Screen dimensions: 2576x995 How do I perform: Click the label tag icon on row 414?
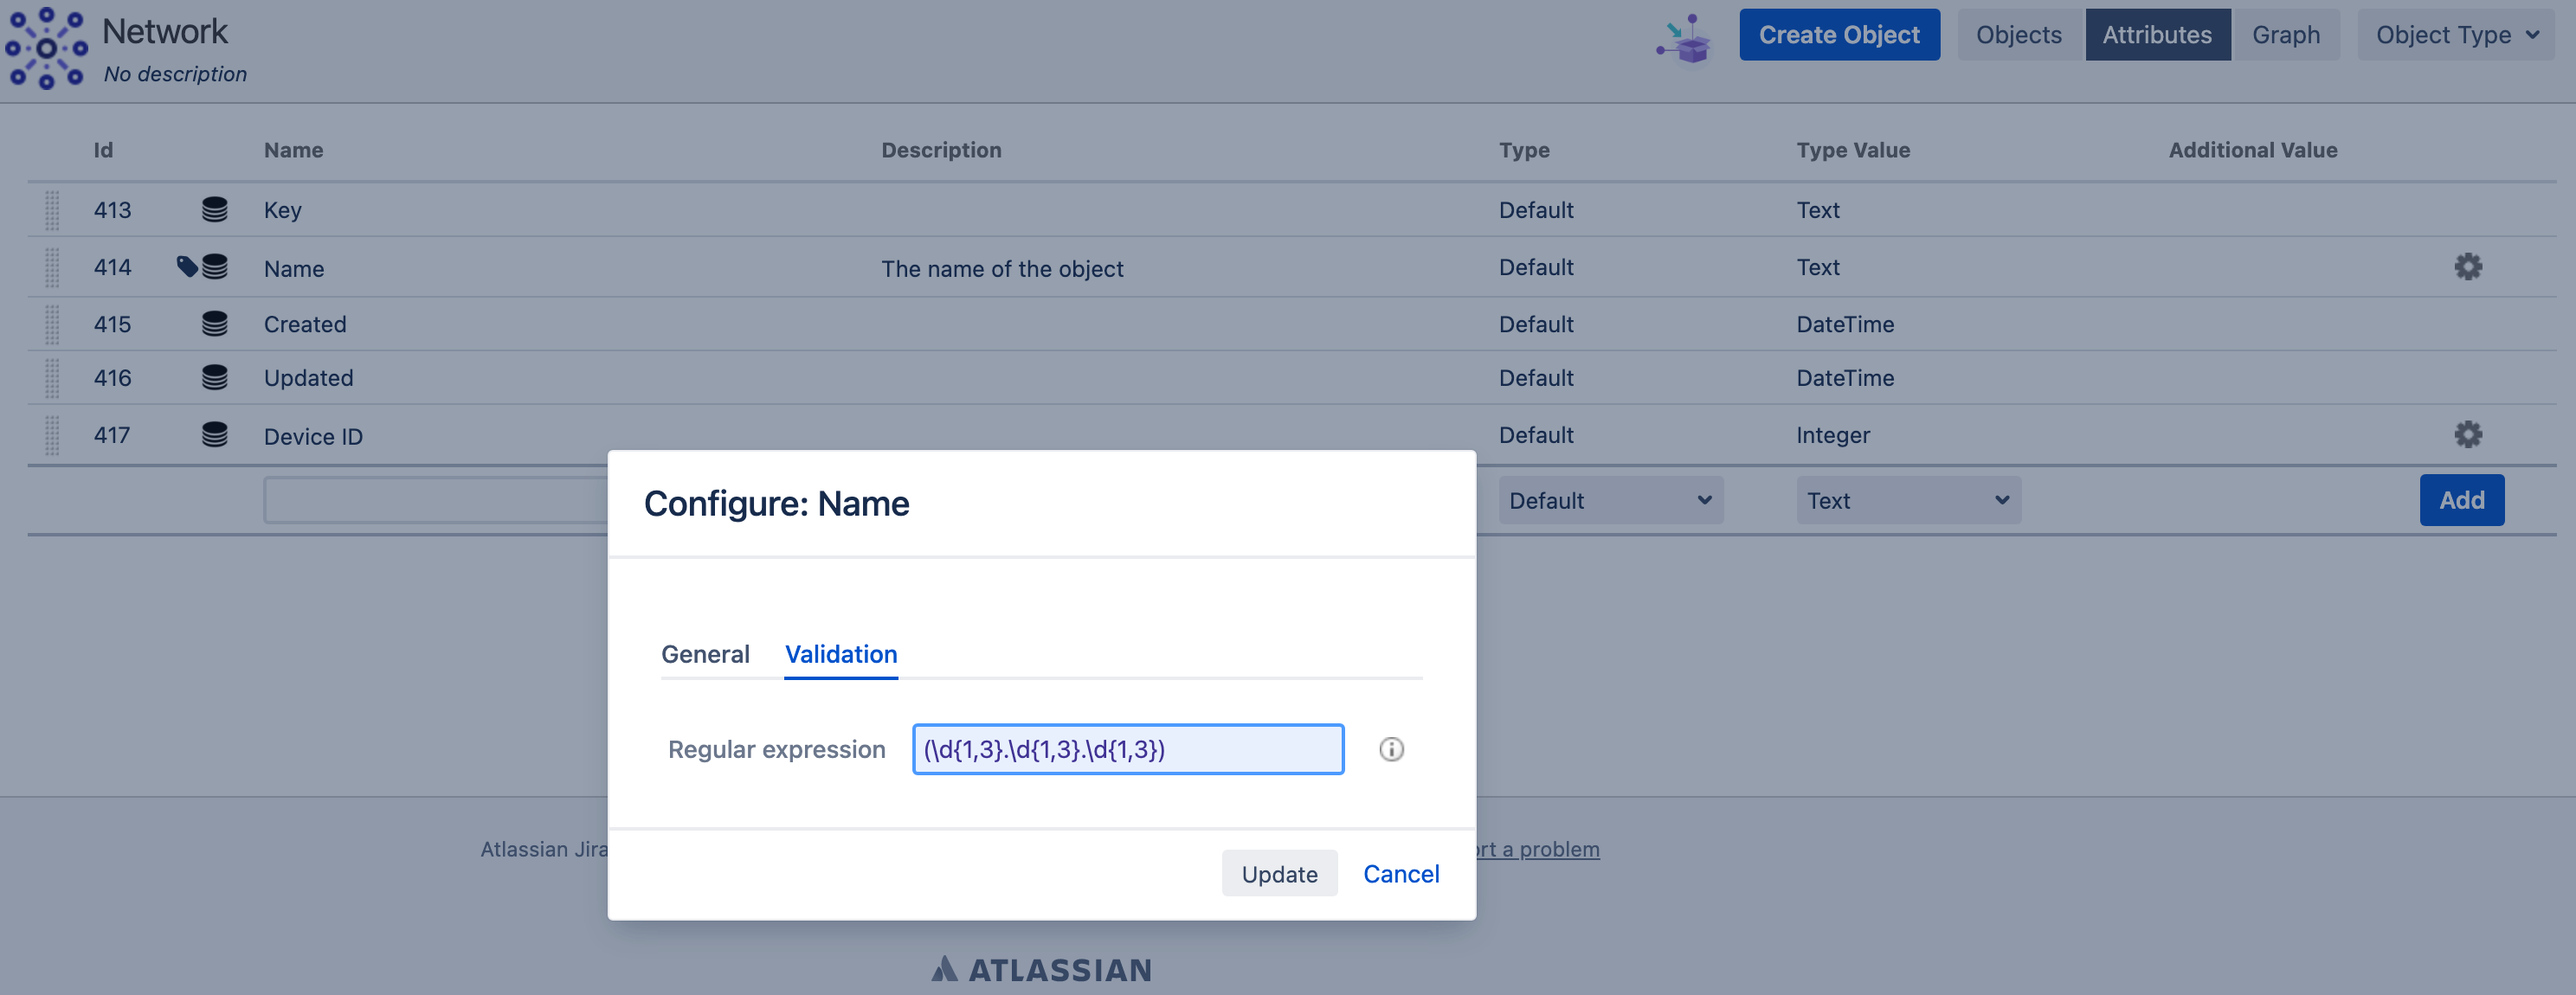click(x=186, y=266)
